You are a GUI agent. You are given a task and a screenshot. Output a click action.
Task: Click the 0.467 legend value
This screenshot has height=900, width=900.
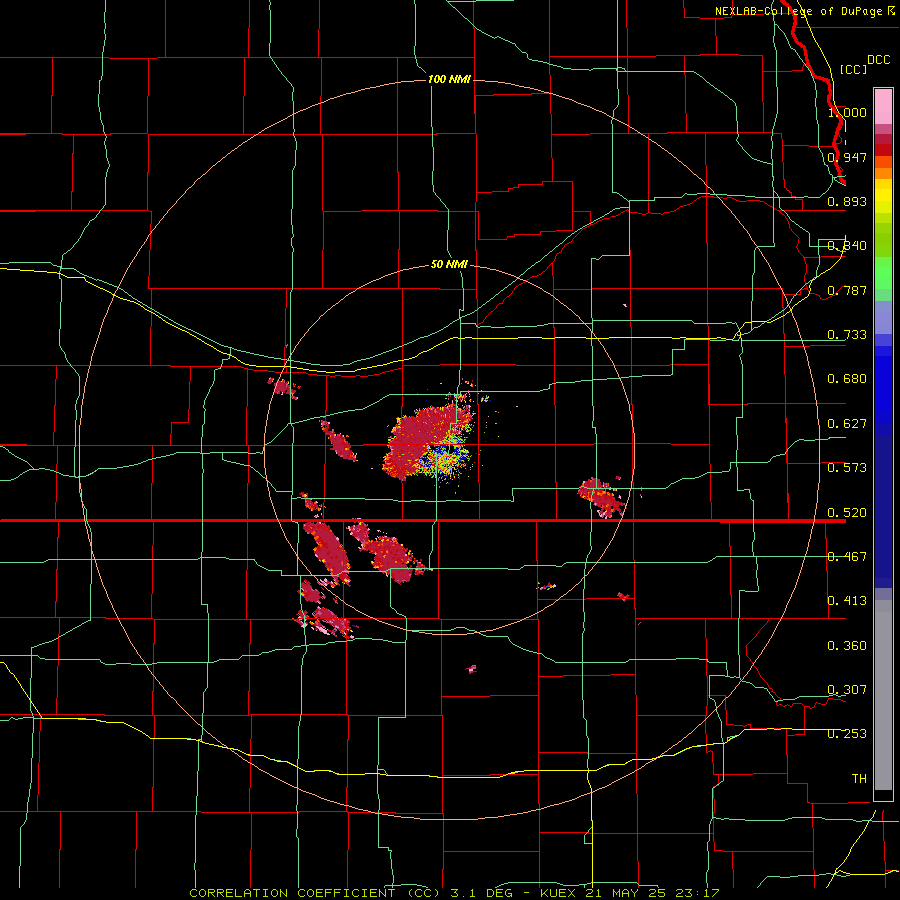coord(847,557)
